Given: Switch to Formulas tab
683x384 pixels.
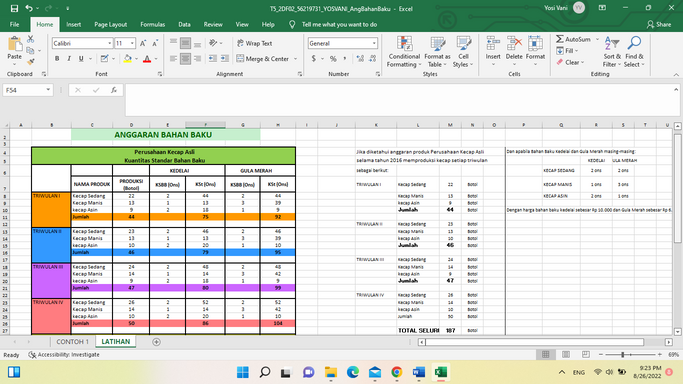Looking at the screenshot, I should coord(152,24).
